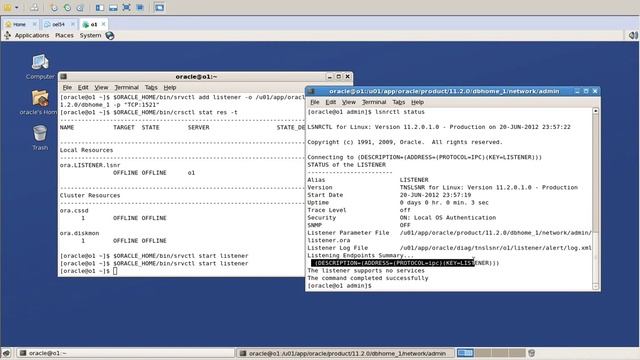The height and width of the screenshot is (360, 640).
Task: Click the window menu icon of oracle@o1:~ terminal
Action: click(x=64, y=76)
